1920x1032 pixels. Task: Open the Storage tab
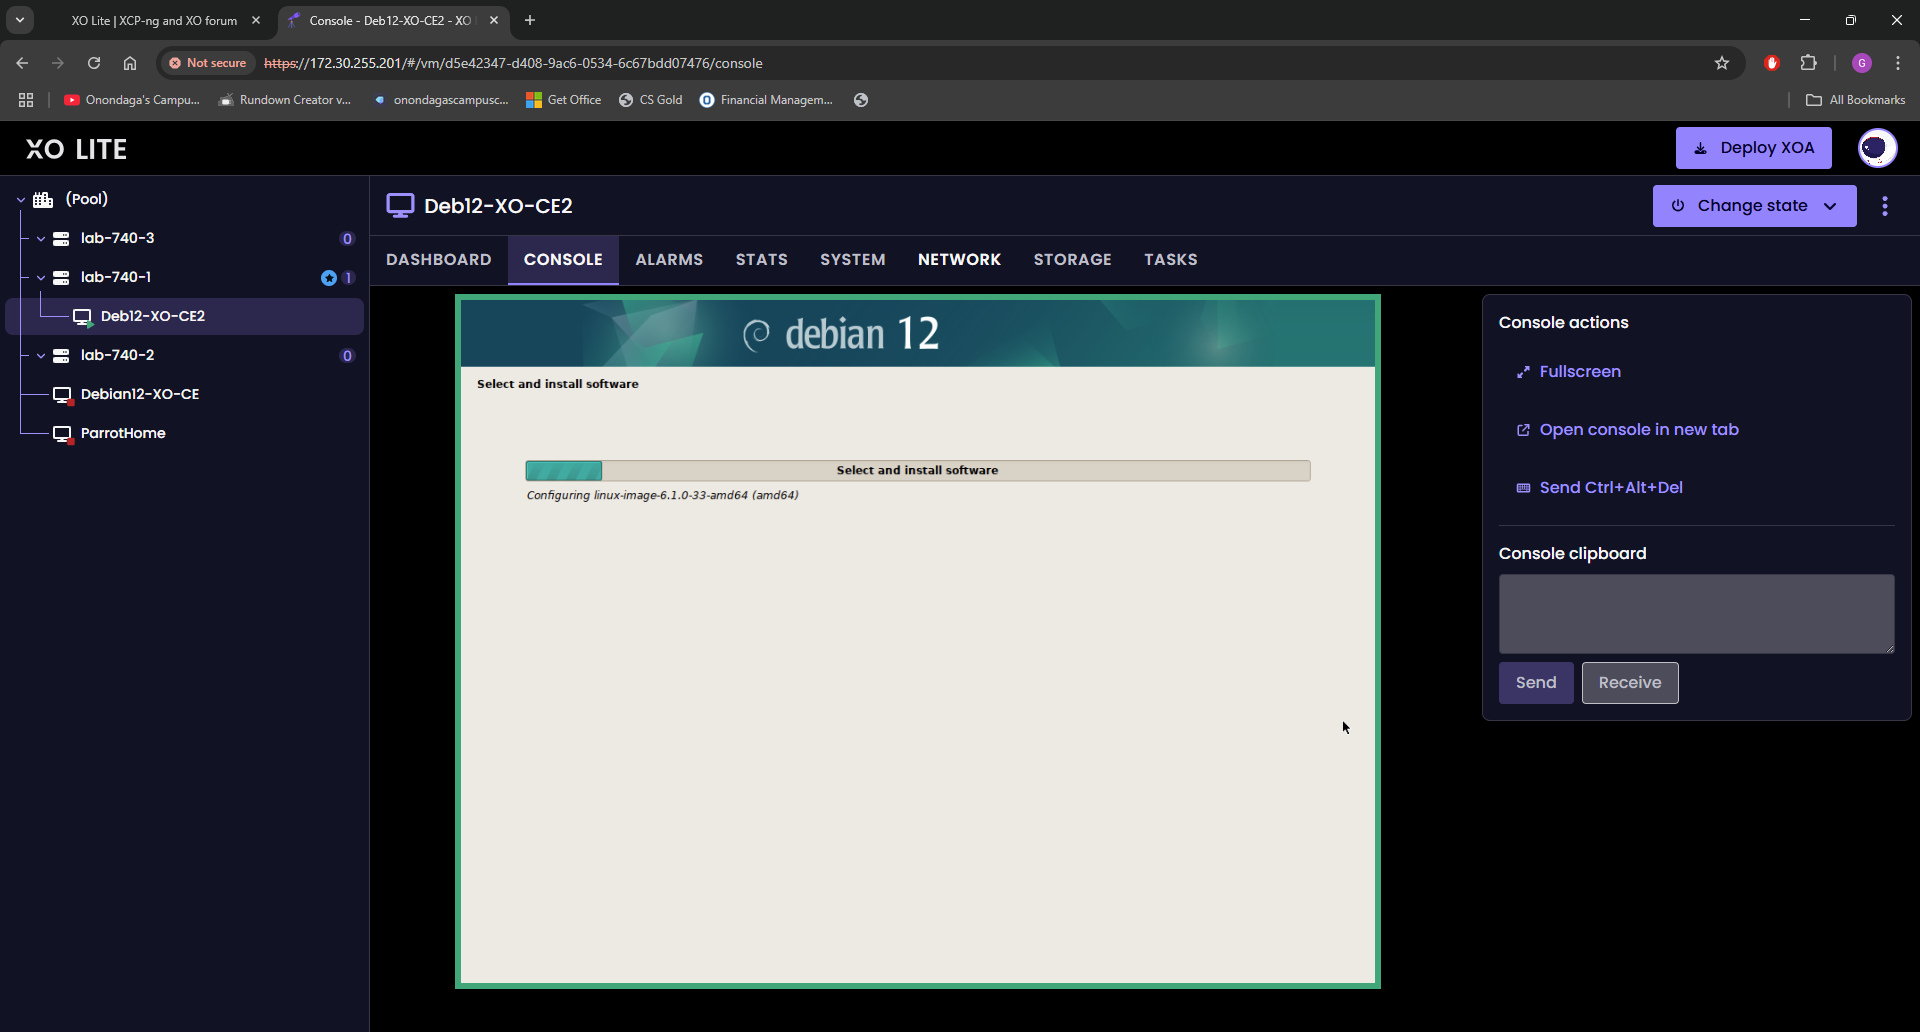pyautogui.click(x=1072, y=260)
